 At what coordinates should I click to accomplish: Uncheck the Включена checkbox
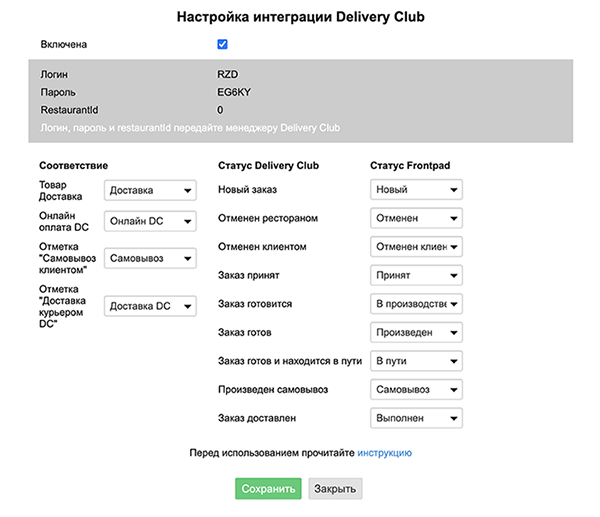[222, 44]
